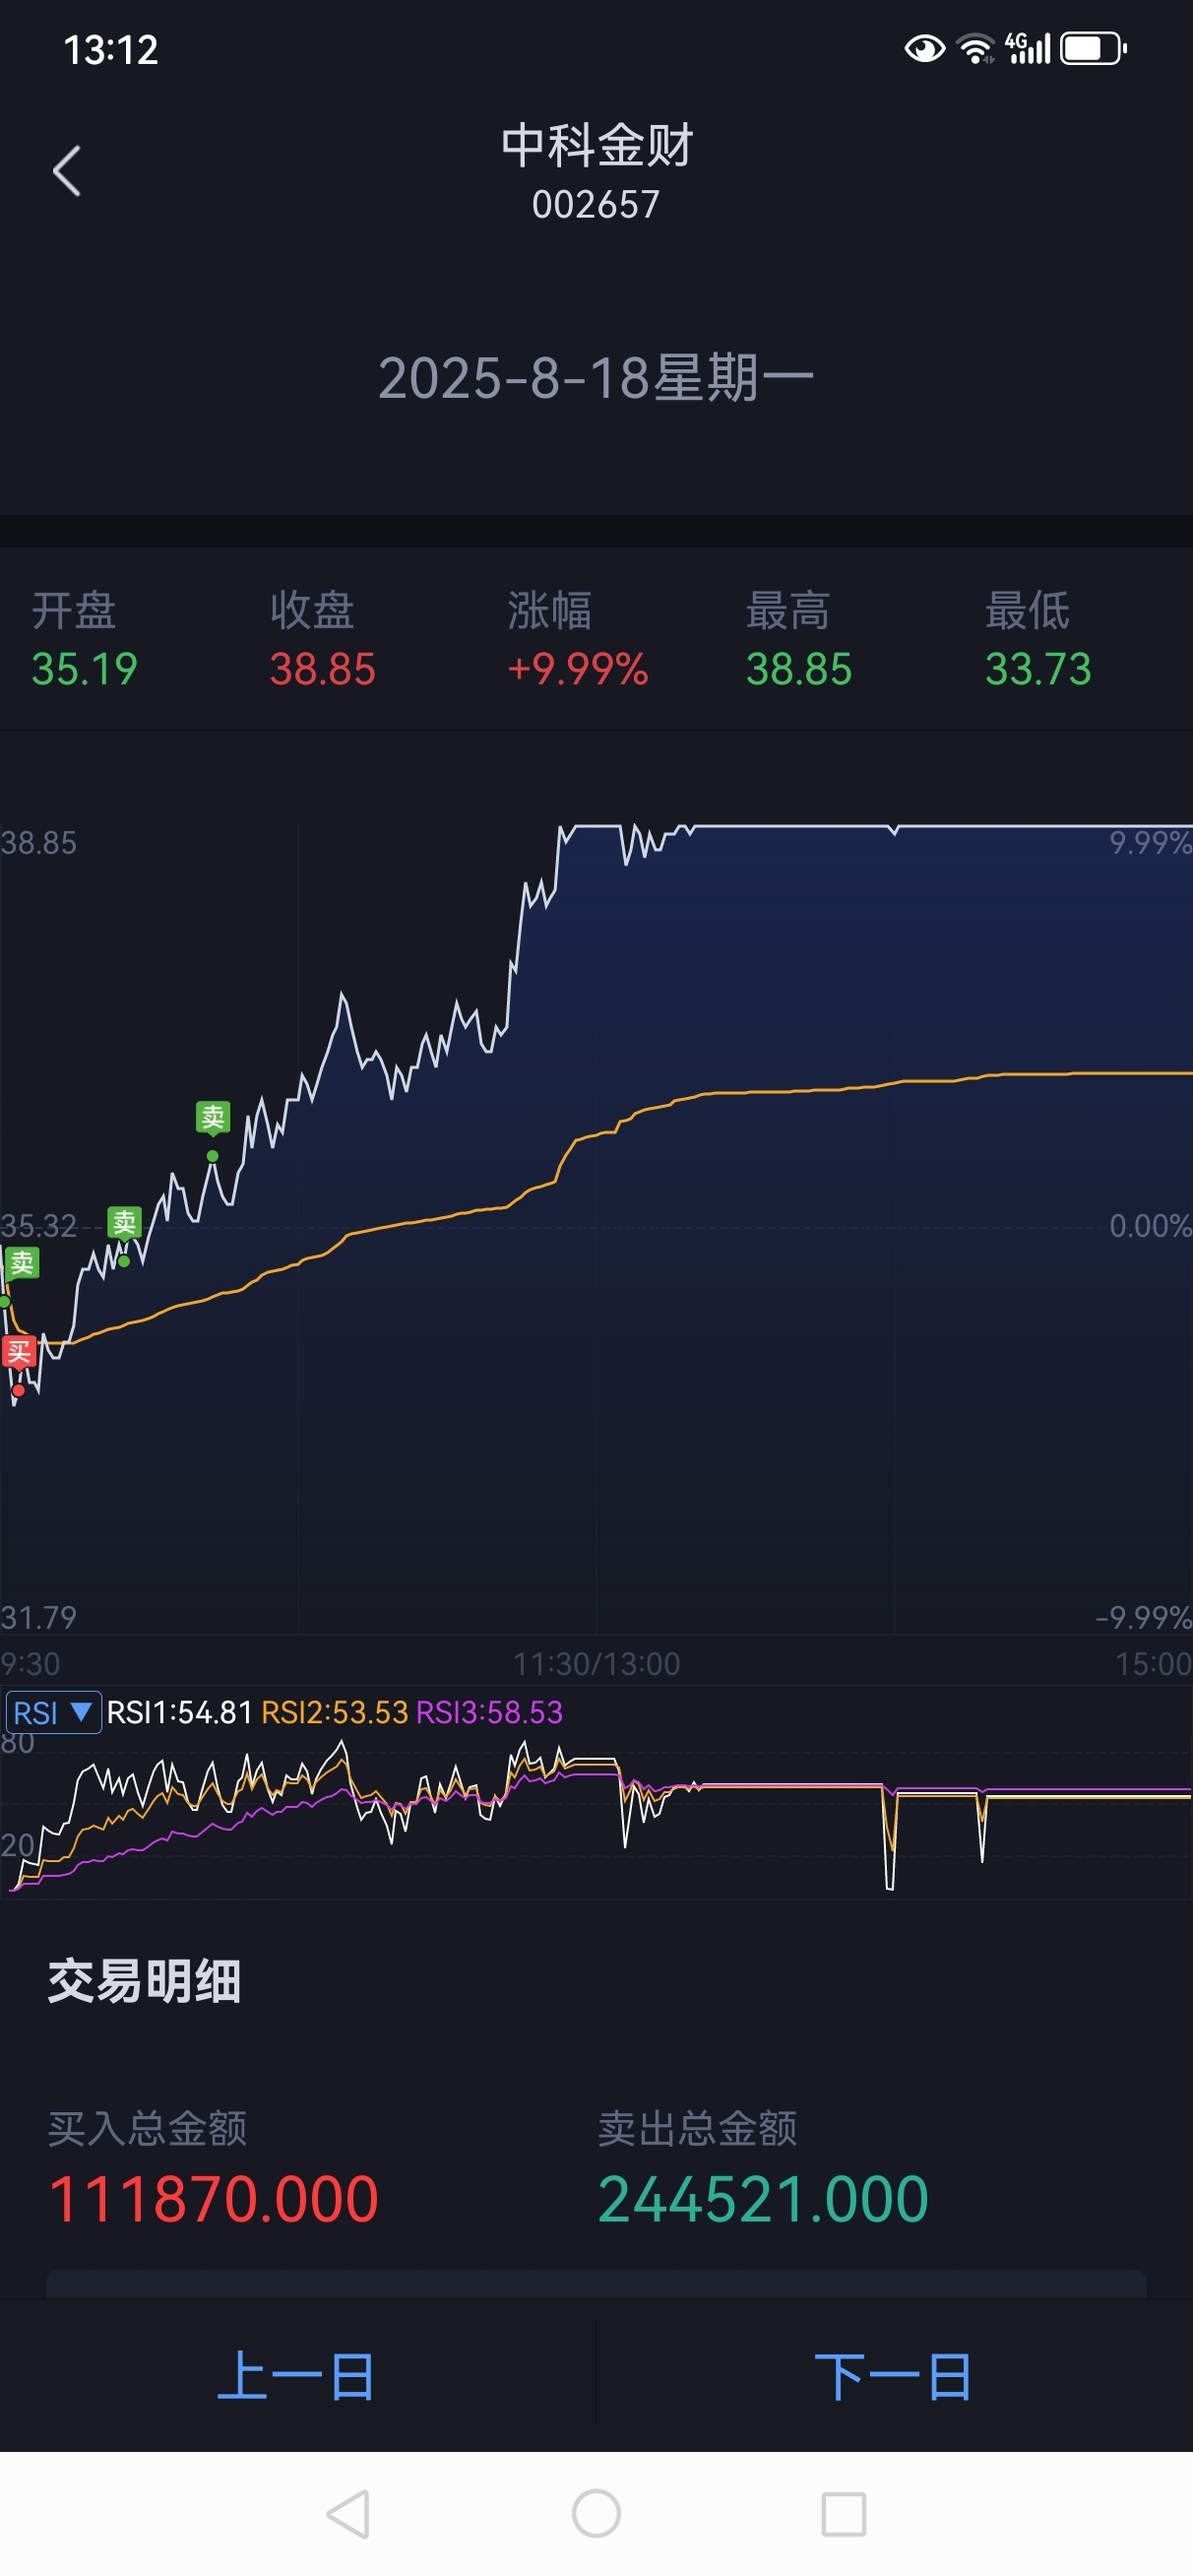Tap closing price 38.85 under 收盘
1193x2576 pixels.
(322, 669)
